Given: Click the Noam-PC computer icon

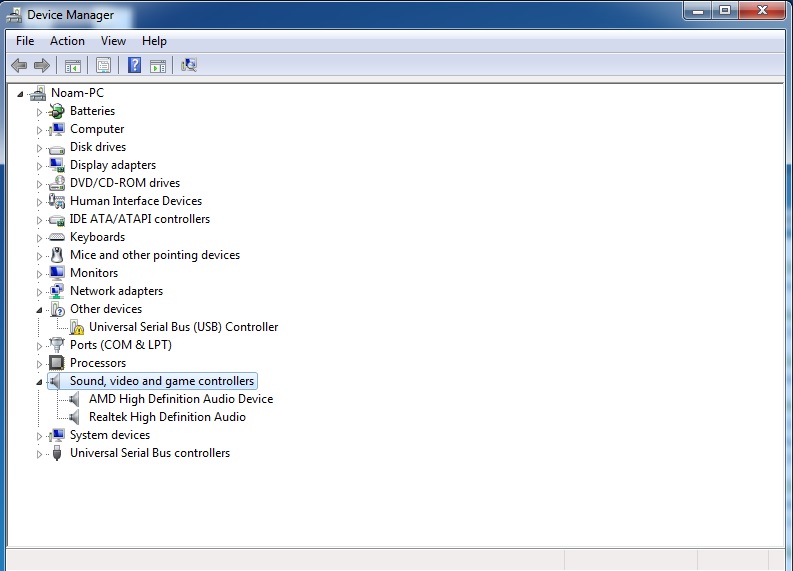Looking at the screenshot, I should [x=38, y=93].
